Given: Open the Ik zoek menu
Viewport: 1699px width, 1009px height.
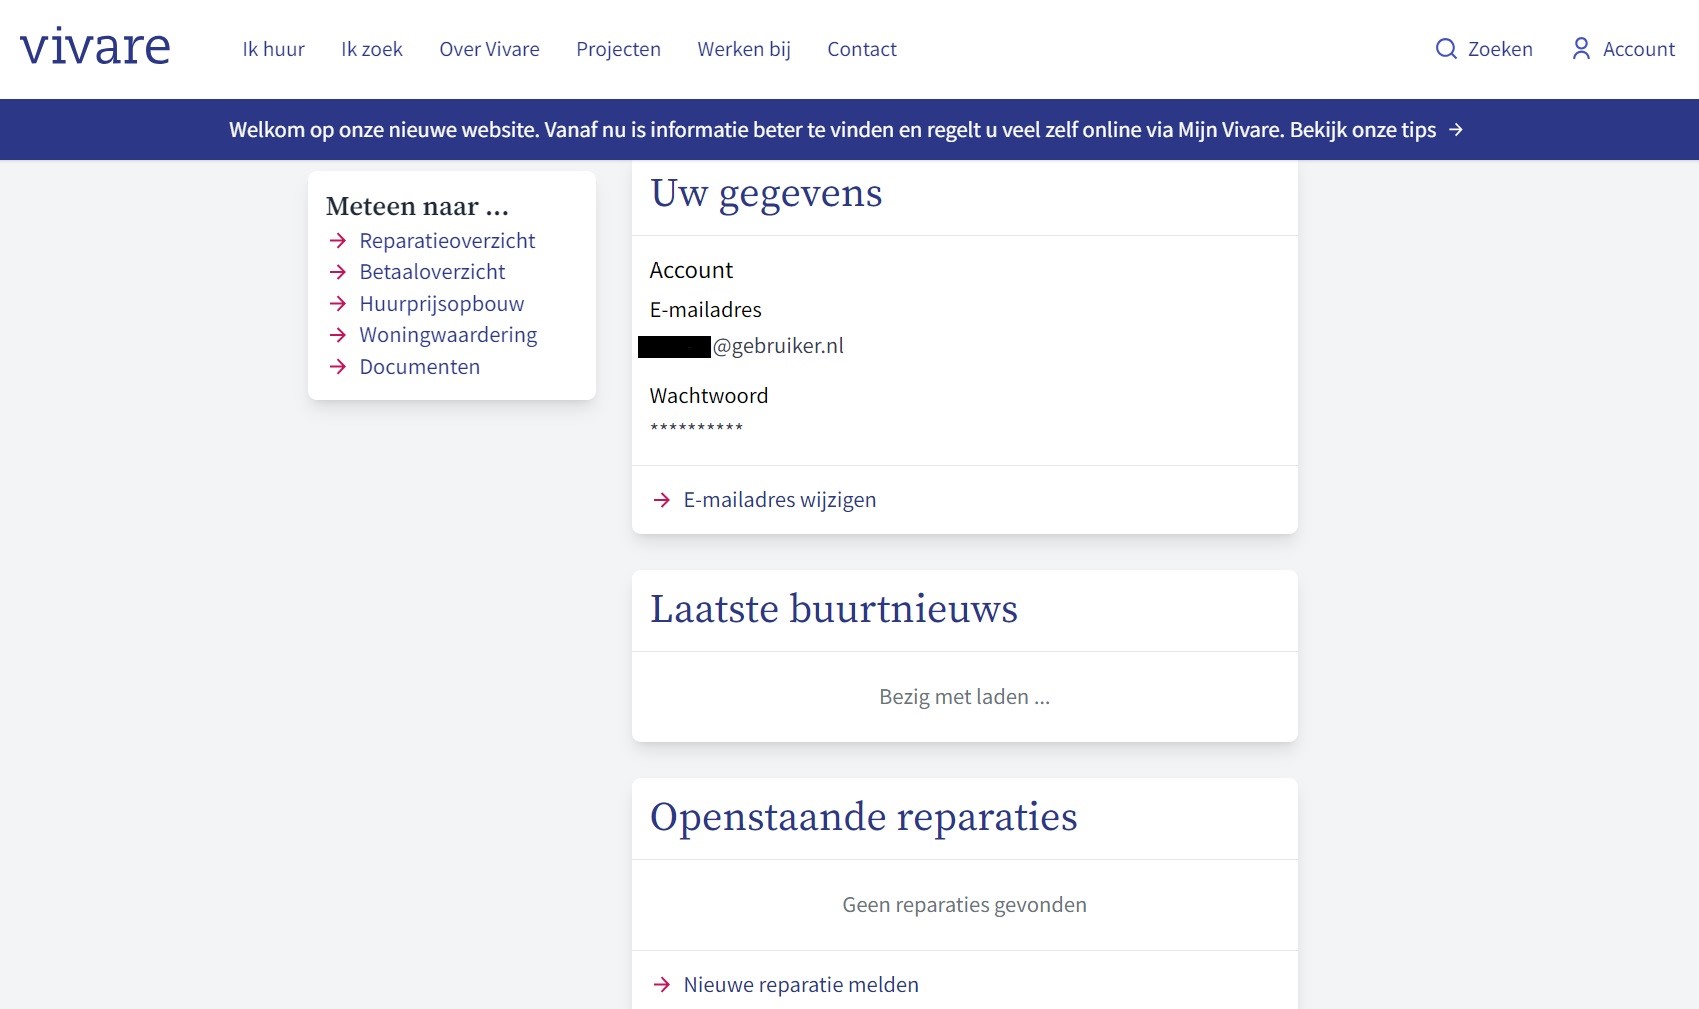Looking at the screenshot, I should coord(371,49).
